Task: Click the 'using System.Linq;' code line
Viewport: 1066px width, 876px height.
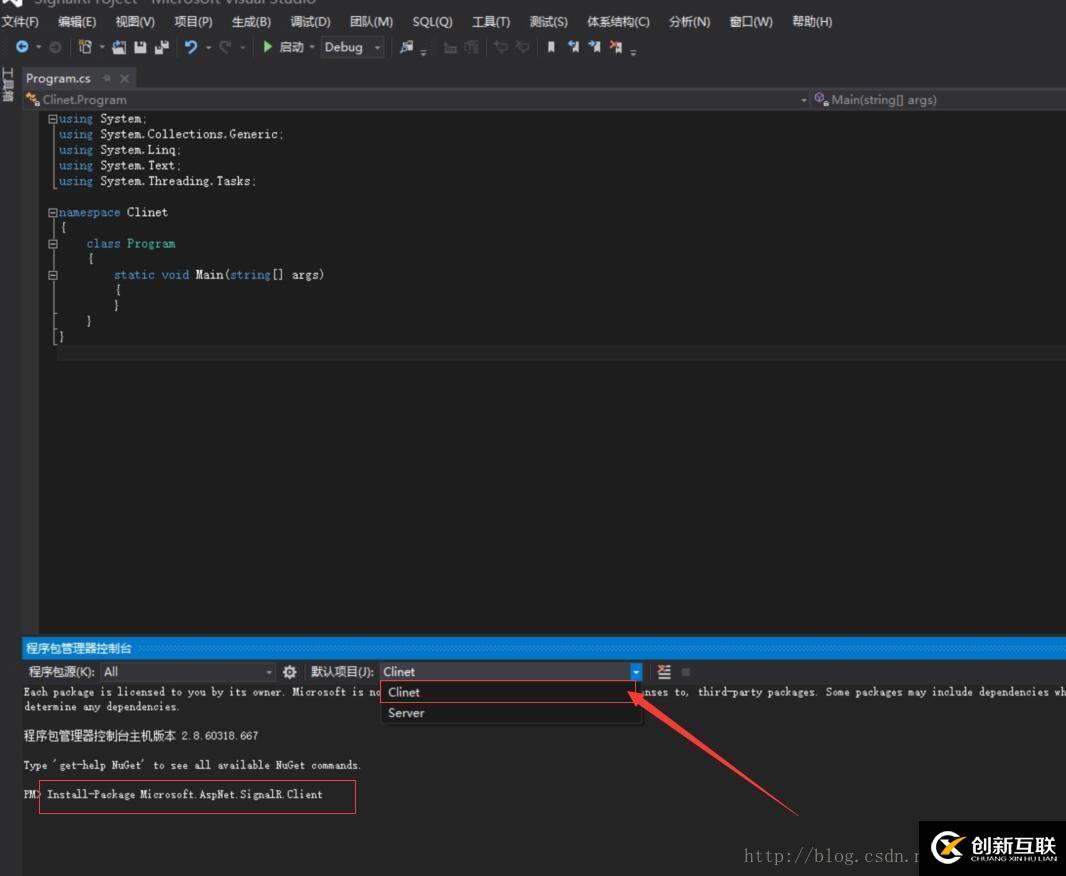Action: [x=120, y=150]
